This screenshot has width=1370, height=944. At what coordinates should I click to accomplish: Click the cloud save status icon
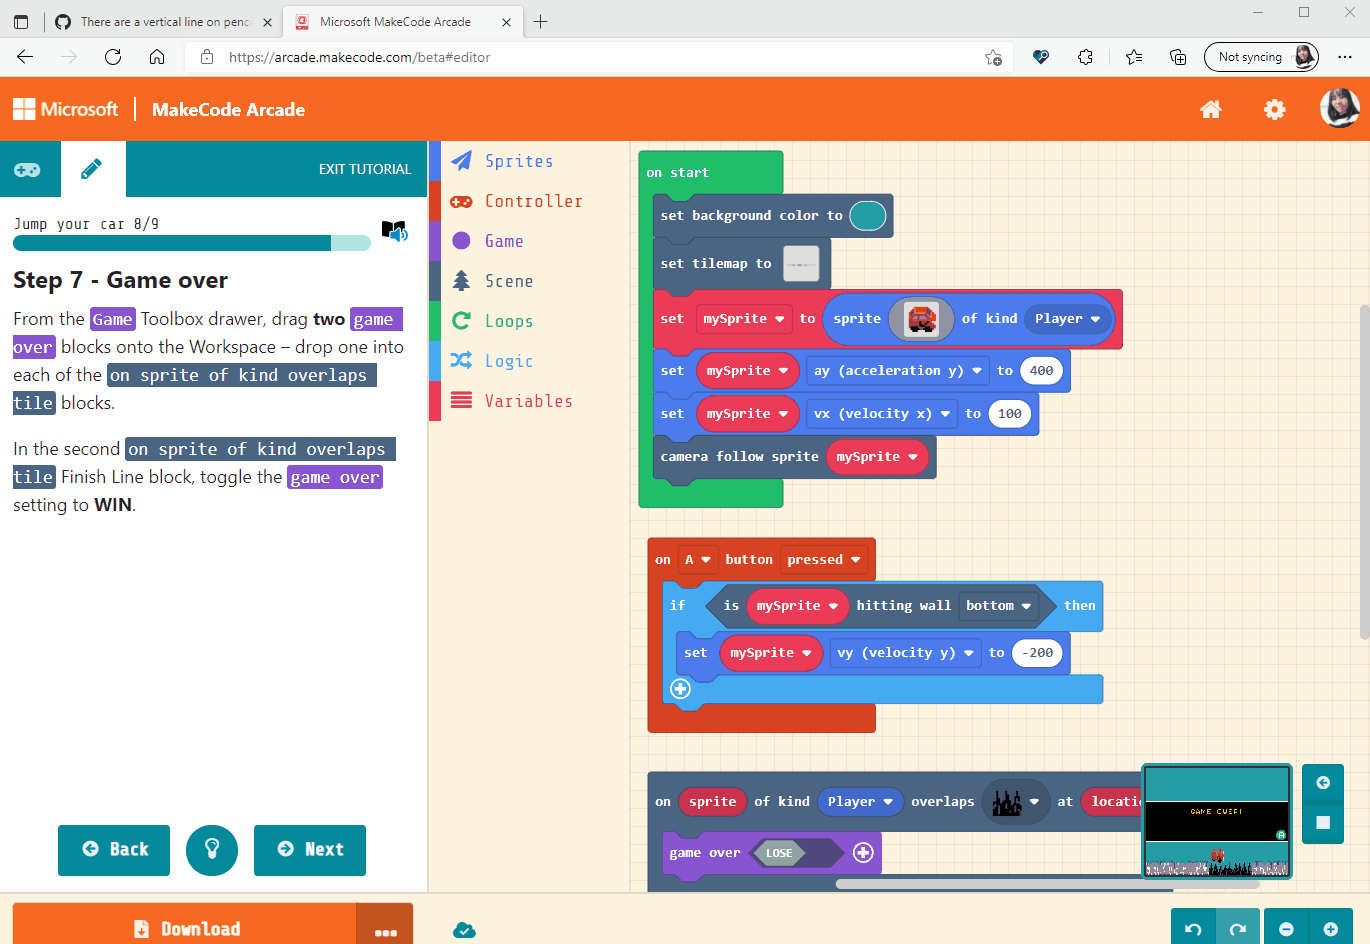pos(464,928)
